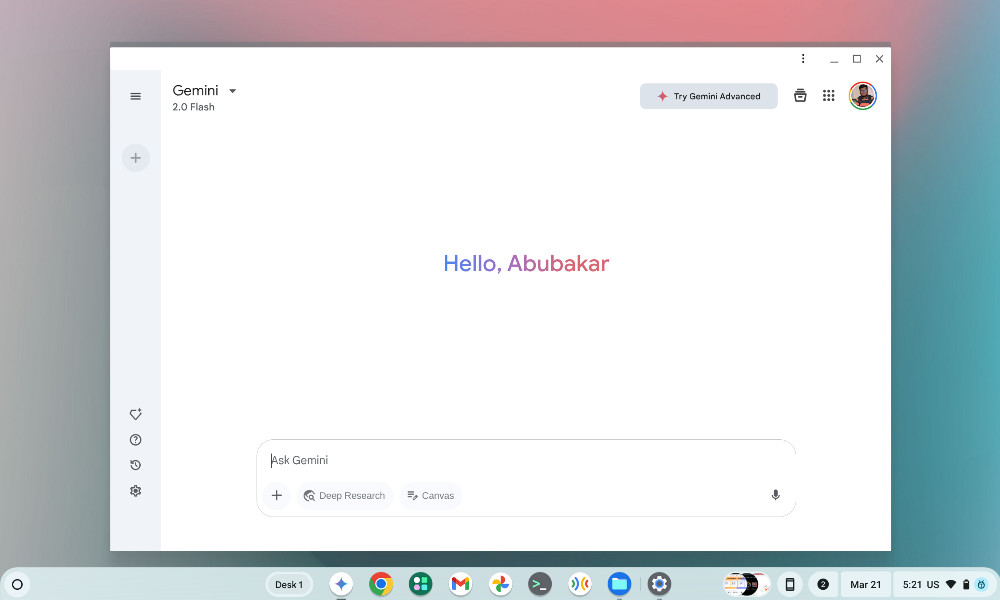
Task: Open the Help question mark icon
Action: pos(135,439)
